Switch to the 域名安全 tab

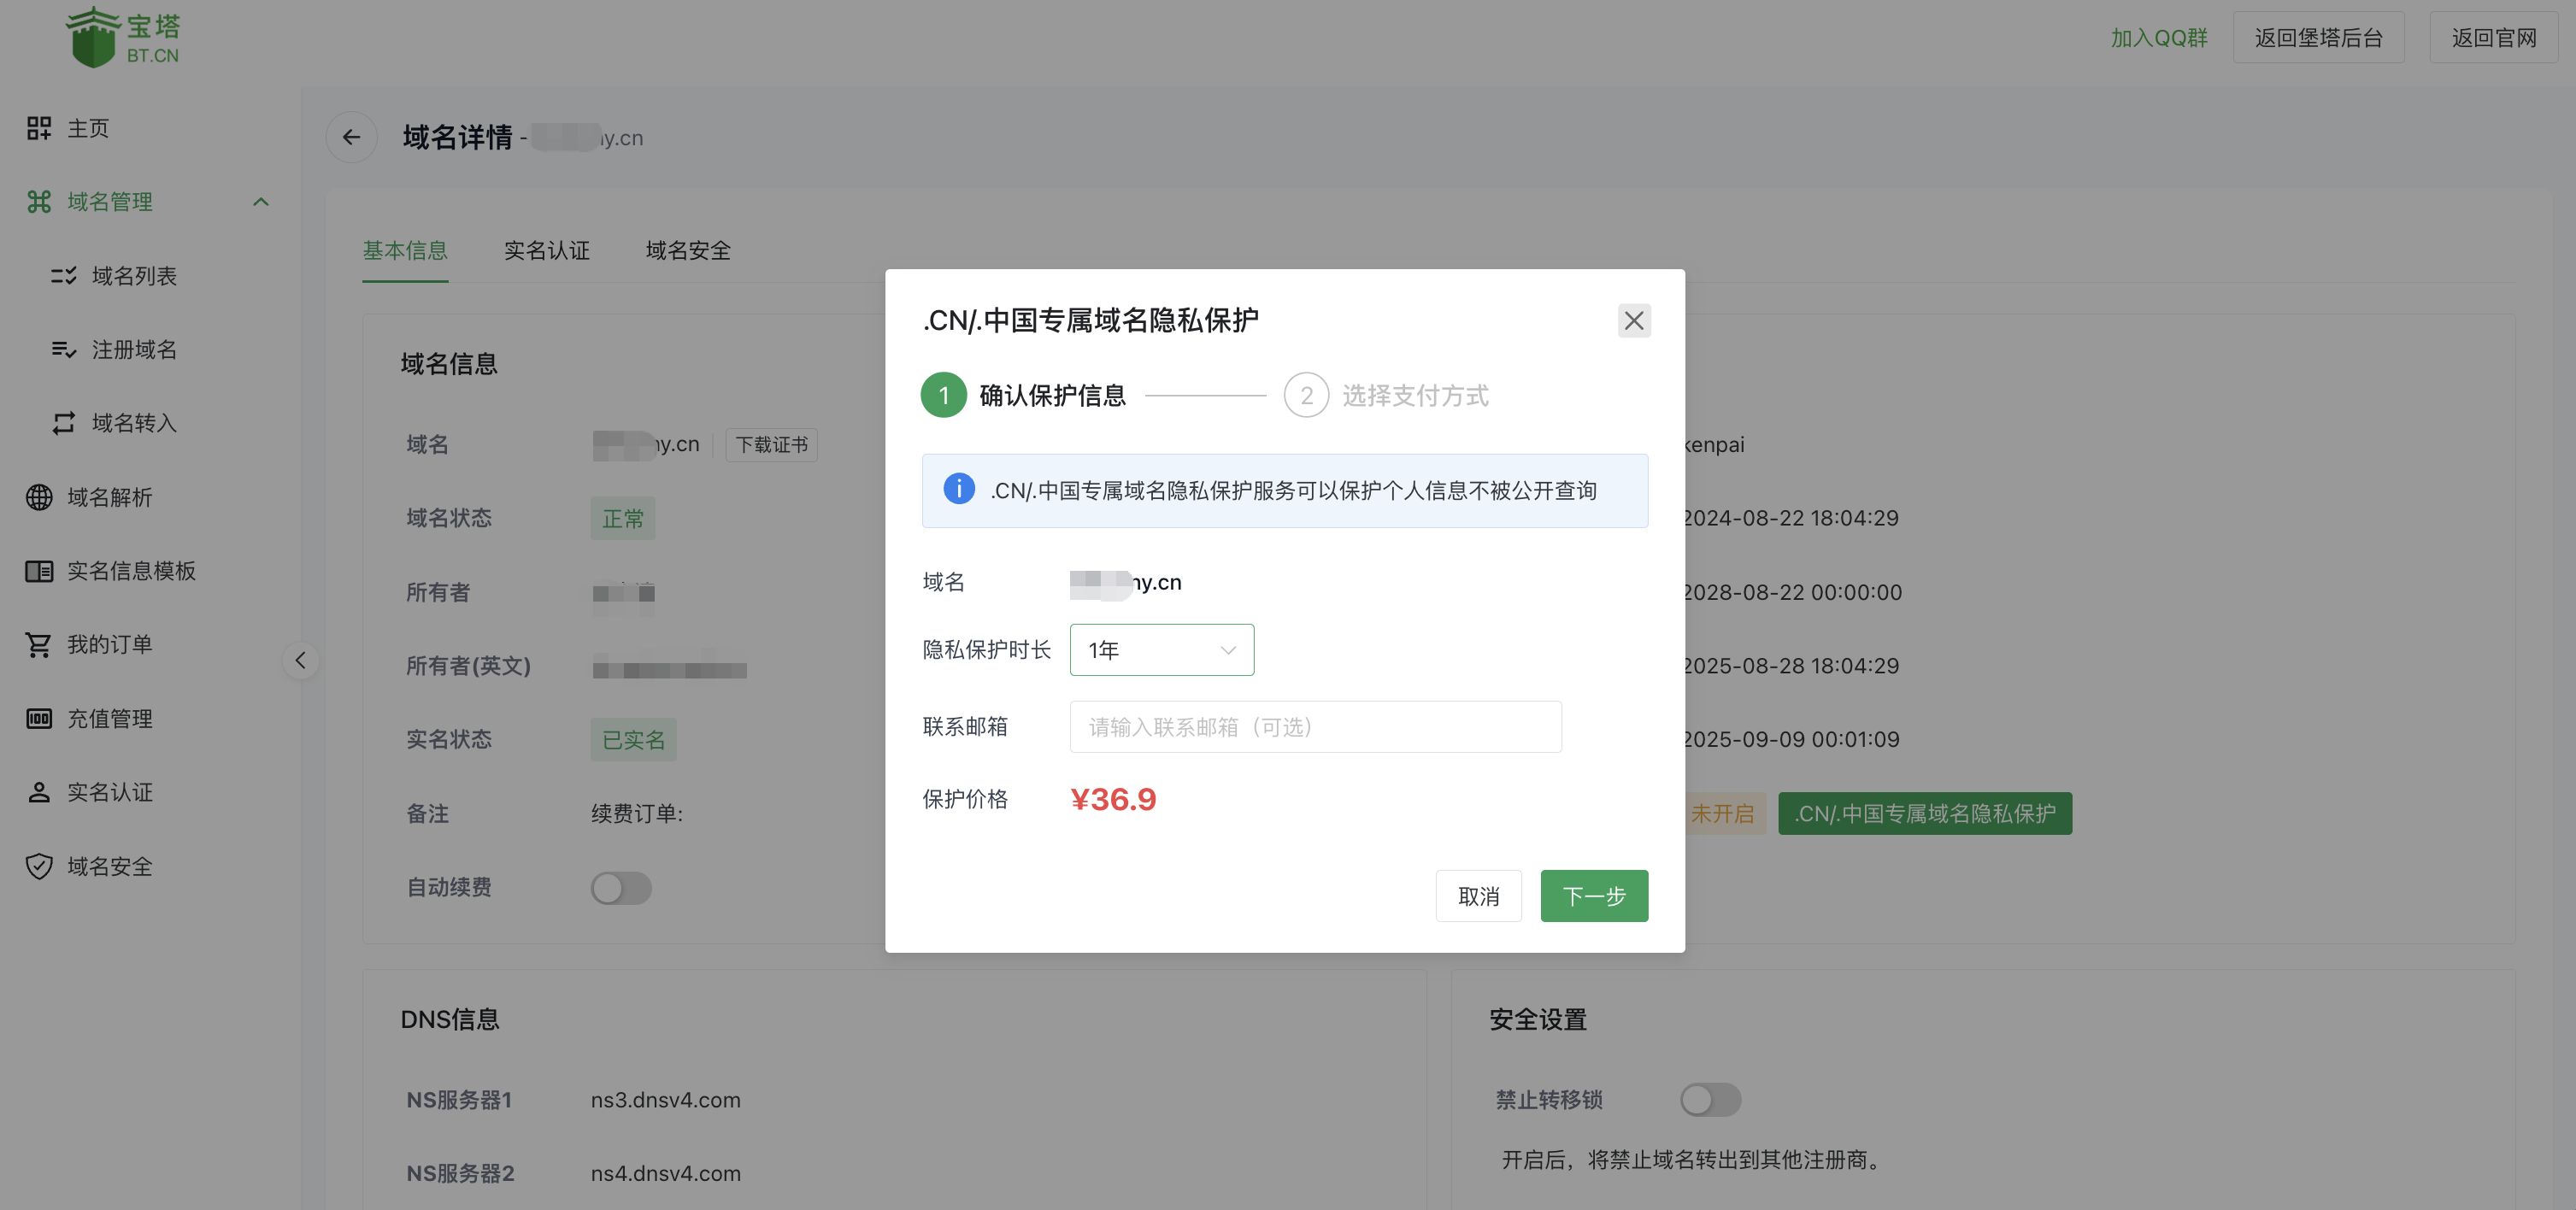click(688, 250)
